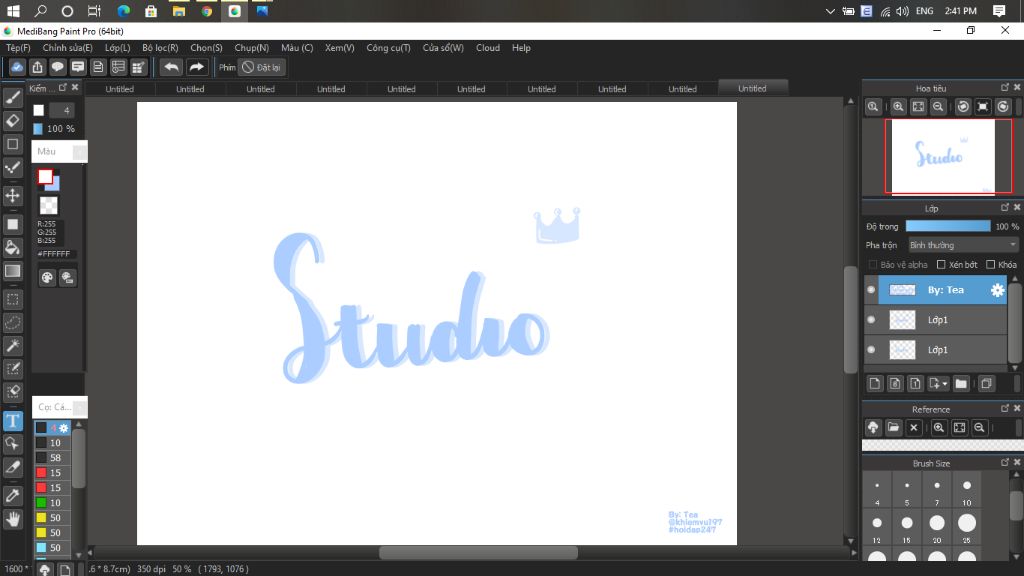Enable the Xén bớt checkbox
The image size is (1024, 576).
pyautogui.click(x=941, y=264)
